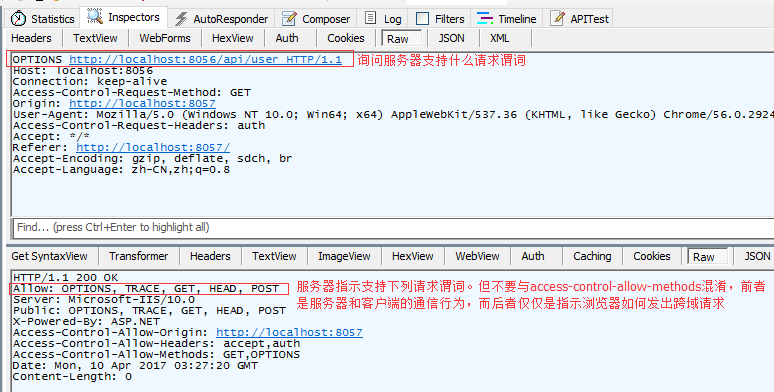Click the 'Content-Length: 0' line
This screenshot has width=774, height=392.
73,377
